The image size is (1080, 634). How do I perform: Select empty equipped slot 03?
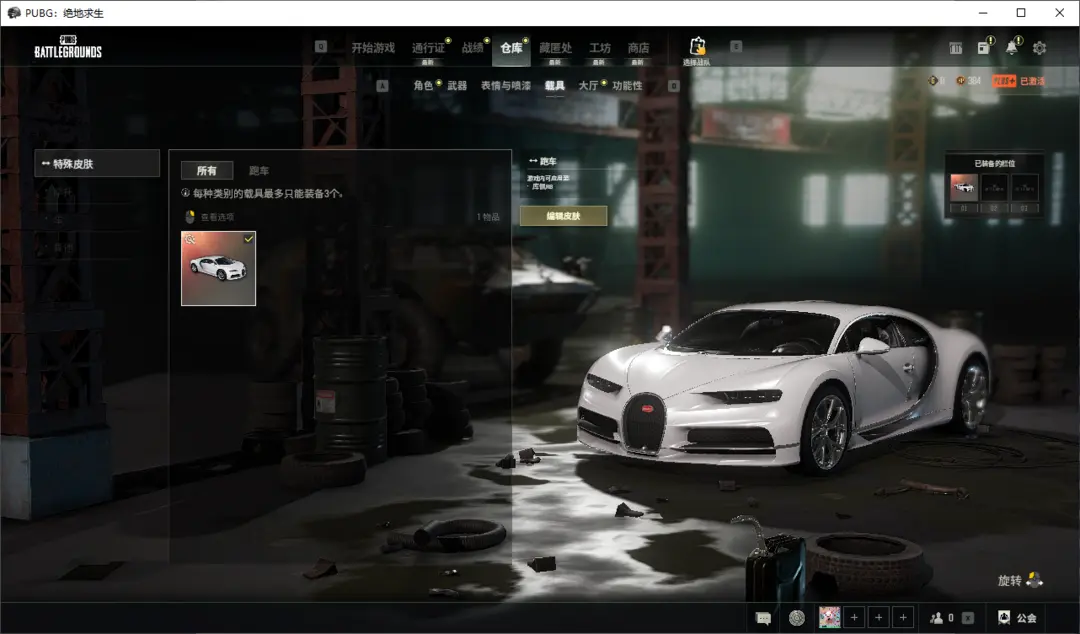tap(1024, 187)
